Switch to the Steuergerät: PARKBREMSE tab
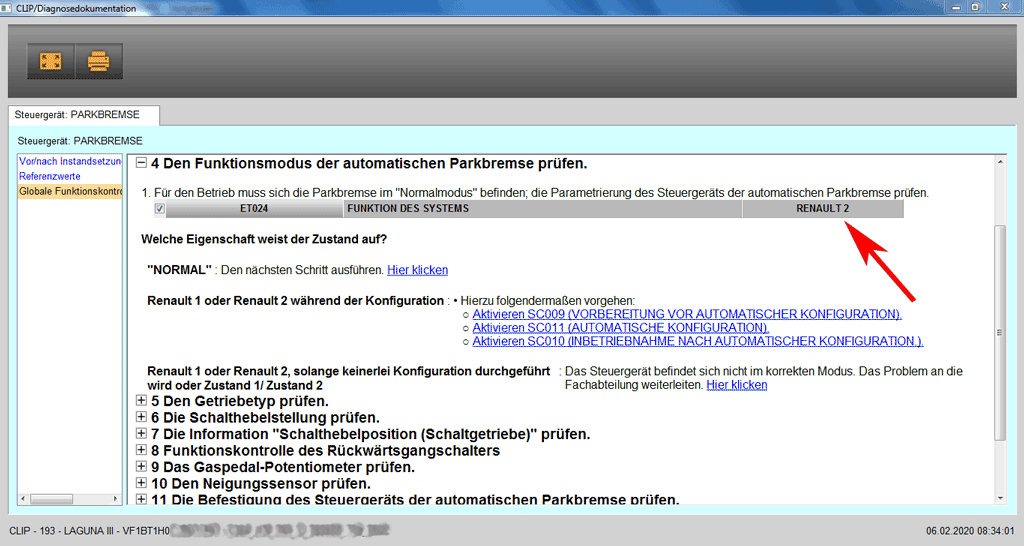The image size is (1024, 546). point(77,115)
